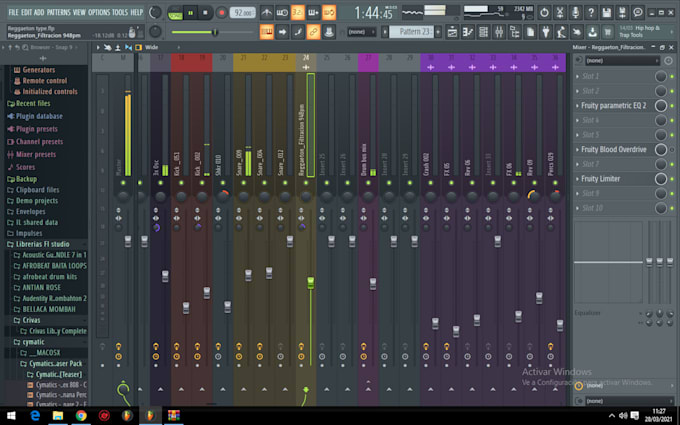Click the render audio export icon
680x425 pixels.
[x=622, y=13]
